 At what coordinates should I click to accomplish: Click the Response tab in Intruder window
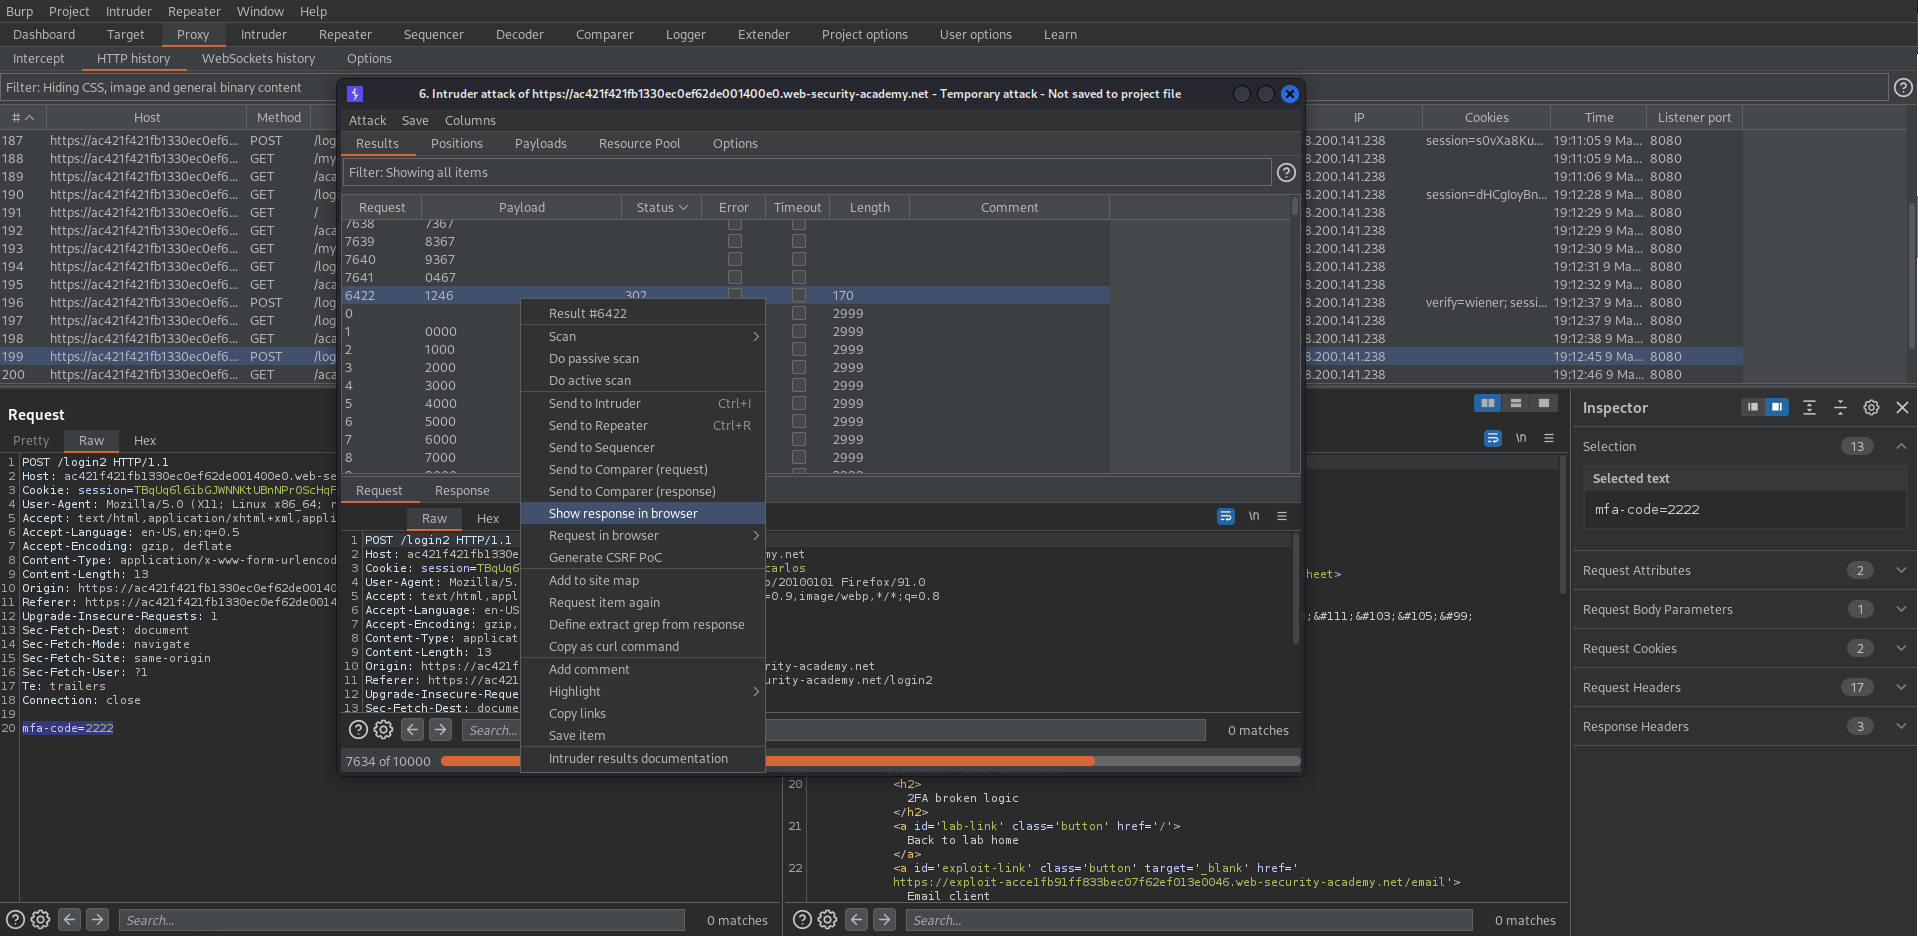pyautogui.click(x=462, y=490)
